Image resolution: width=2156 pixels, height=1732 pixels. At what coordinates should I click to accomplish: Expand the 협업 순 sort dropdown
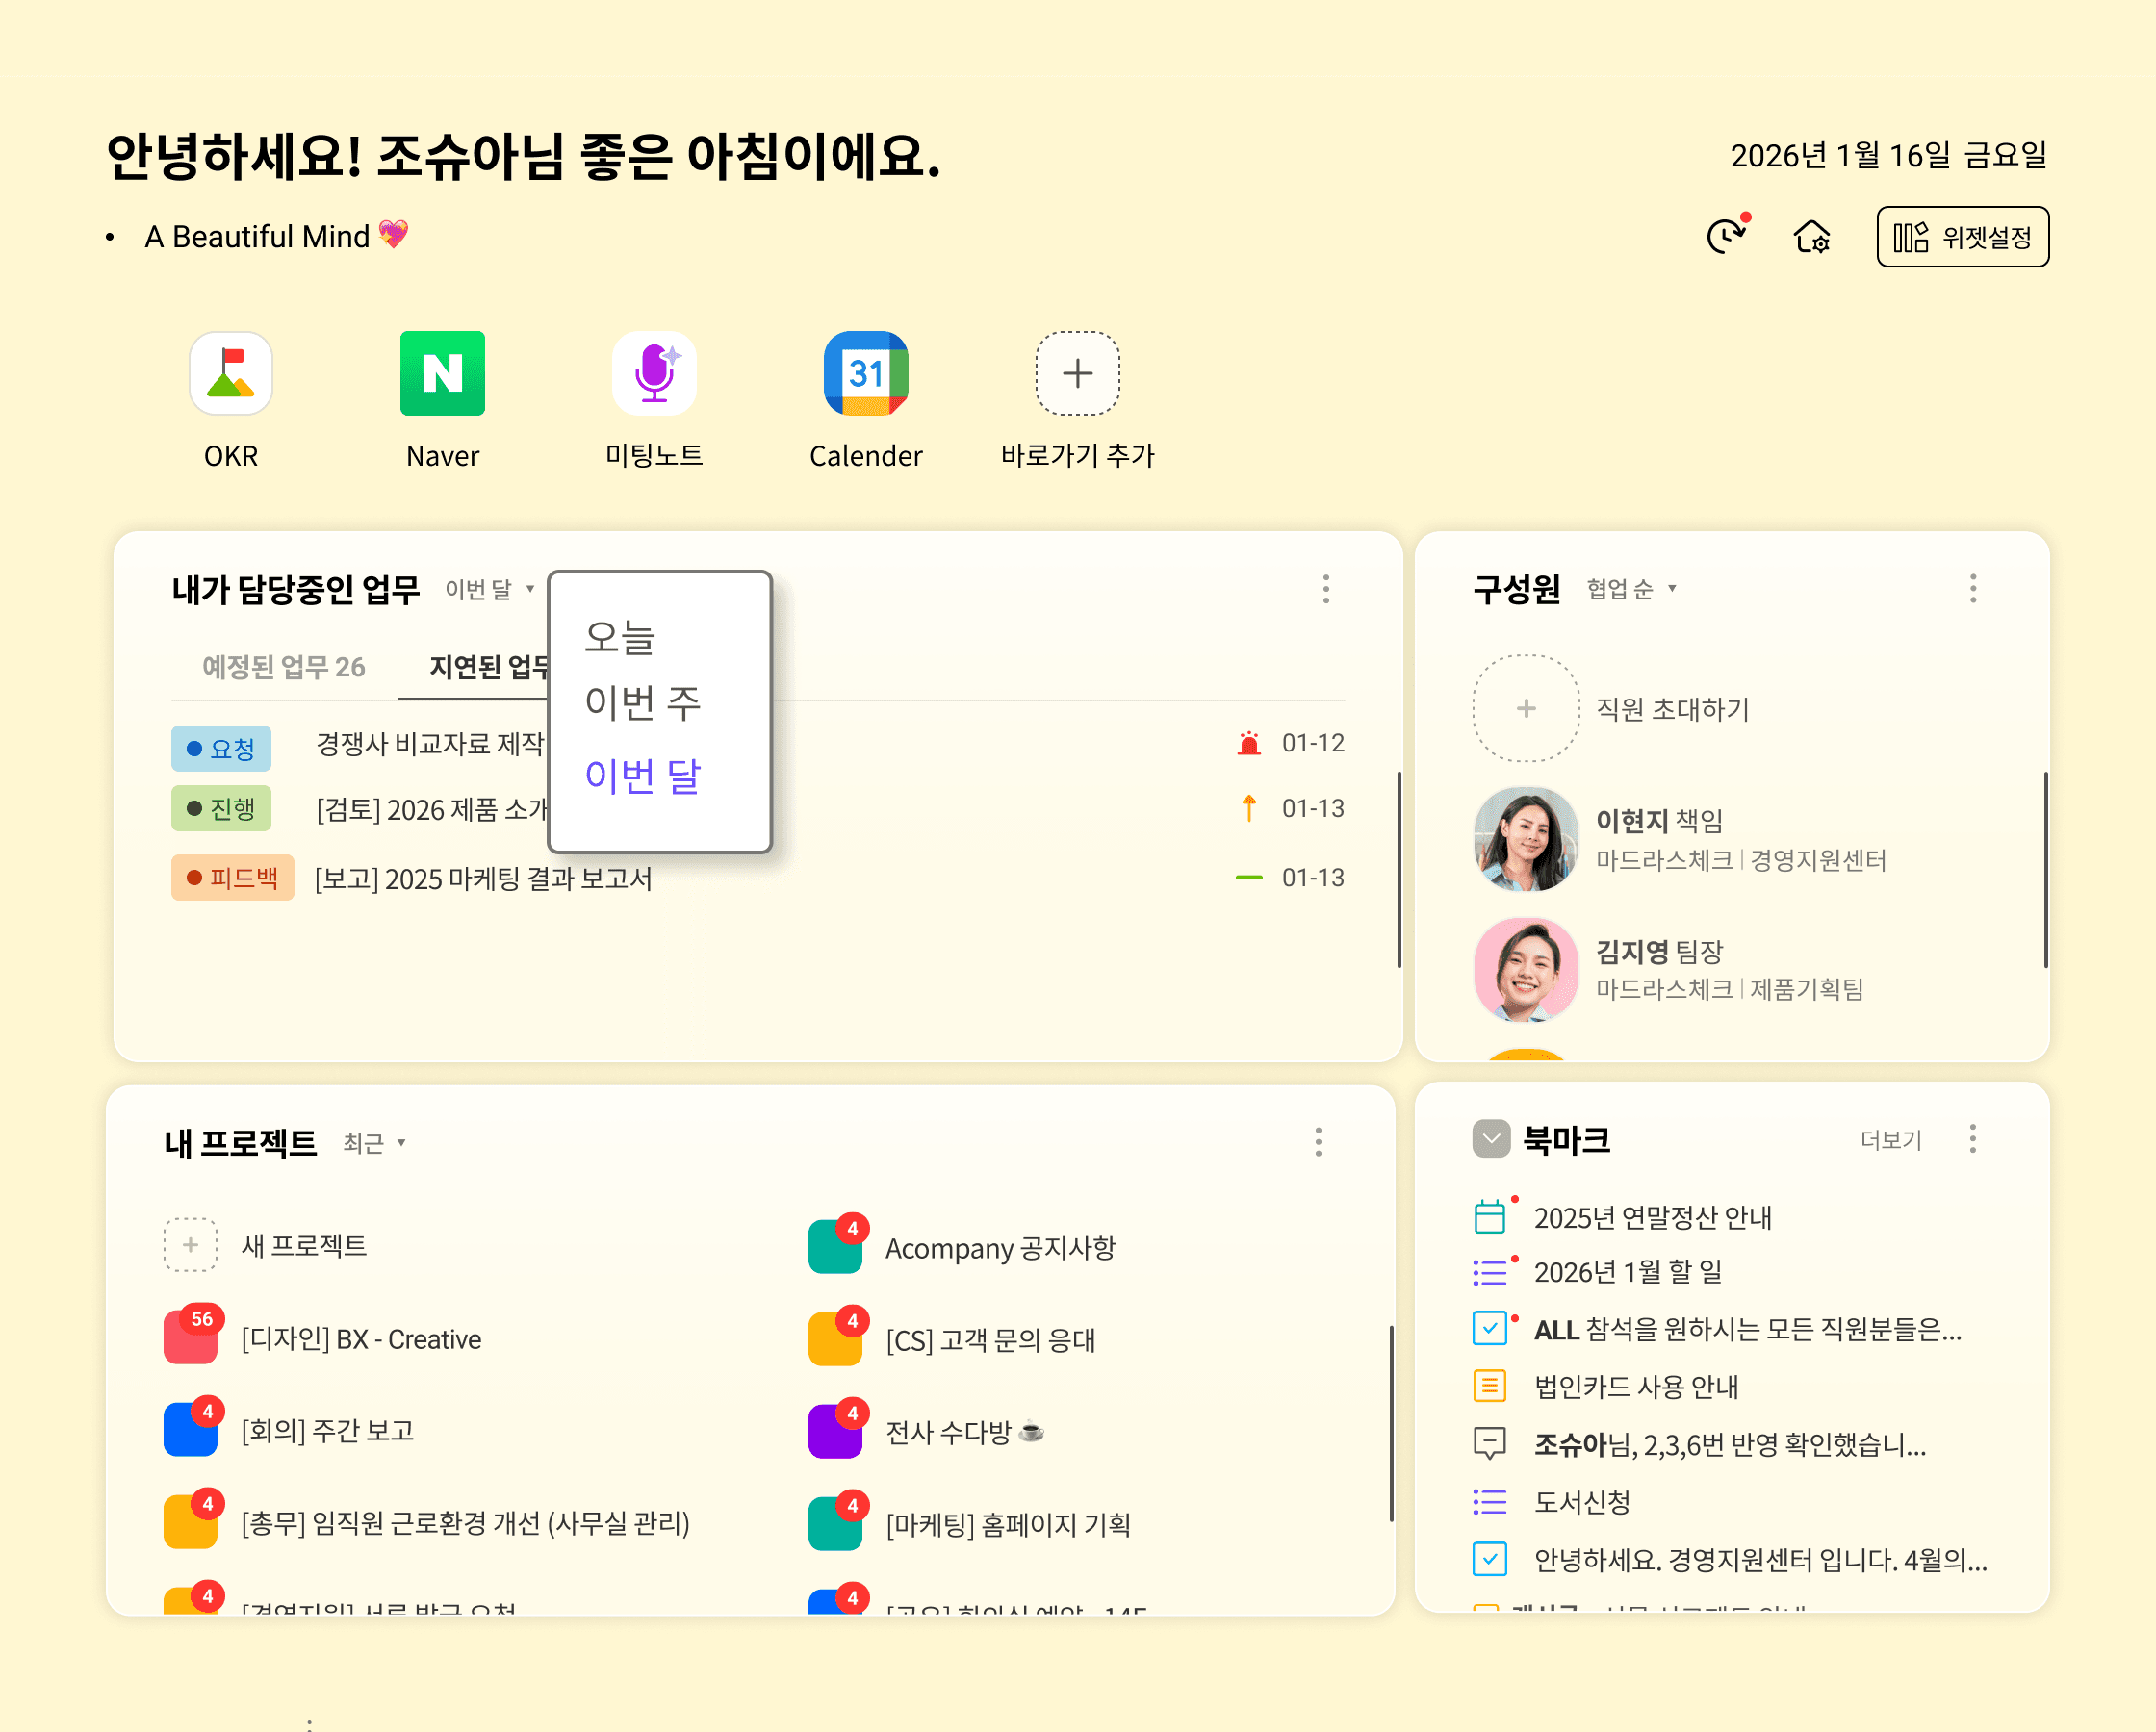point(1631,589)
